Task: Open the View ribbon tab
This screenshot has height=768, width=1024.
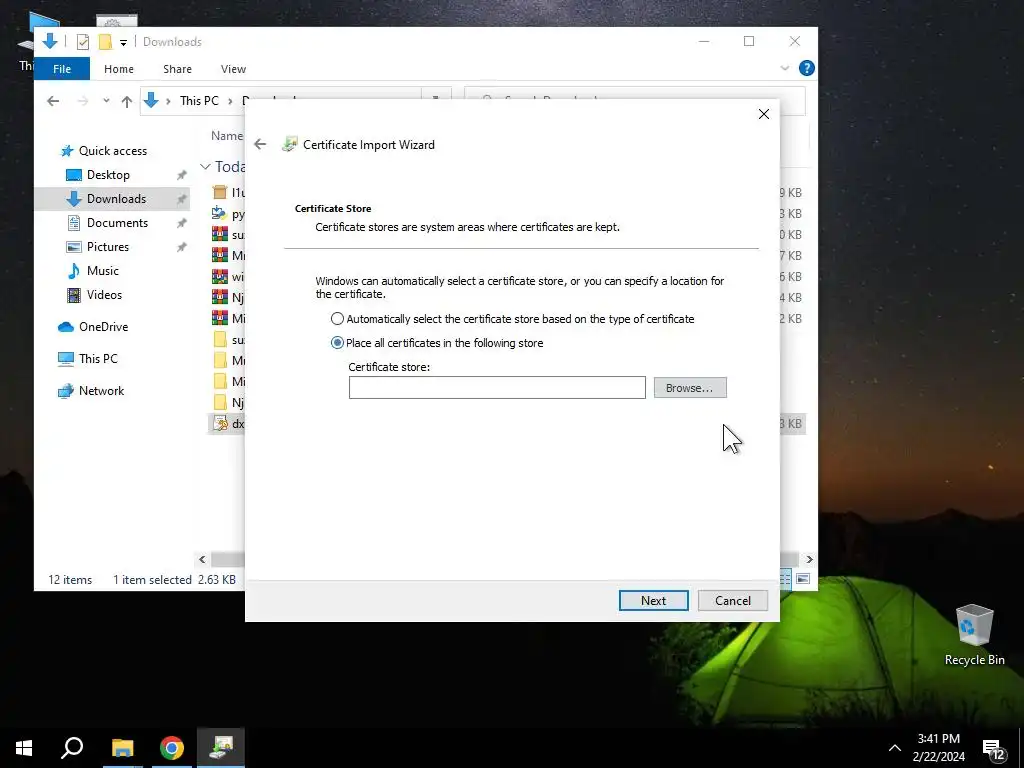Action: click(233, 69)
